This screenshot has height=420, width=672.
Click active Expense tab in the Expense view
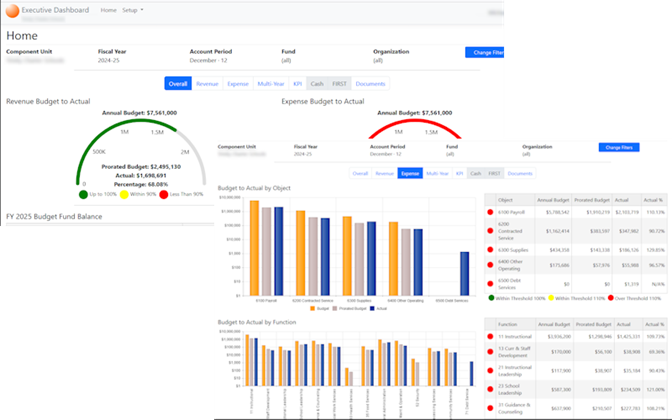coord(410,173)
